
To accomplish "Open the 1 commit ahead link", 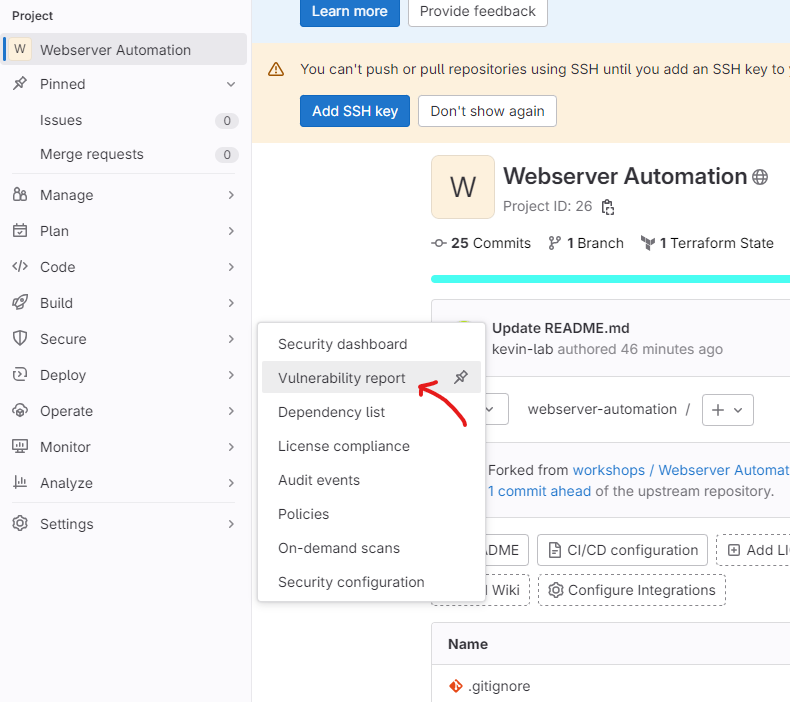I will point(539,491).
